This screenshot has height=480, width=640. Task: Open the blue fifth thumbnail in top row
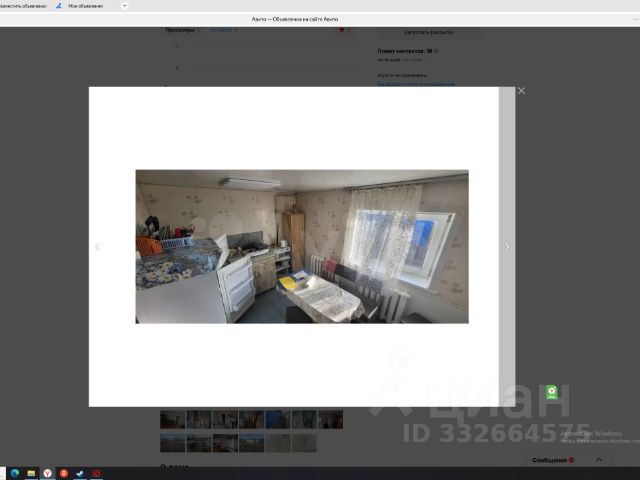point(278,420)
